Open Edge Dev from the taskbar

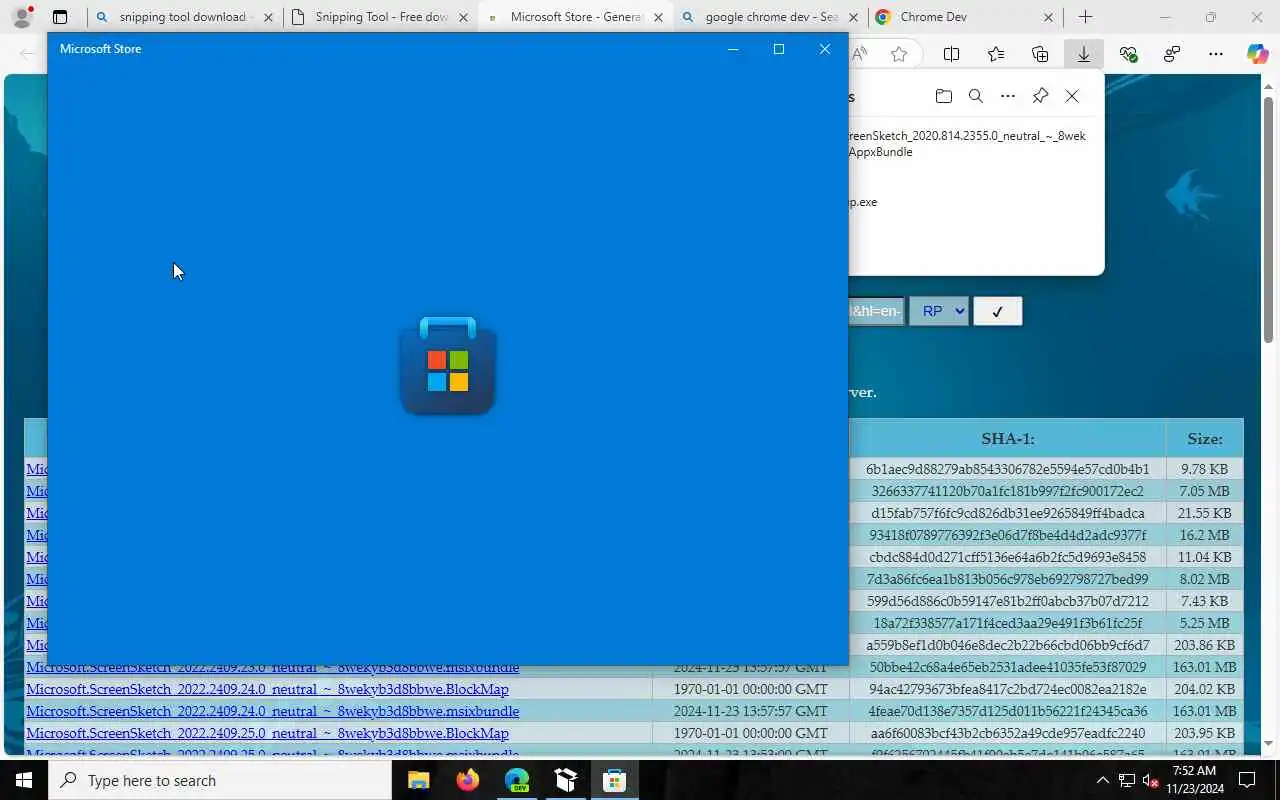tap(517, 780)
